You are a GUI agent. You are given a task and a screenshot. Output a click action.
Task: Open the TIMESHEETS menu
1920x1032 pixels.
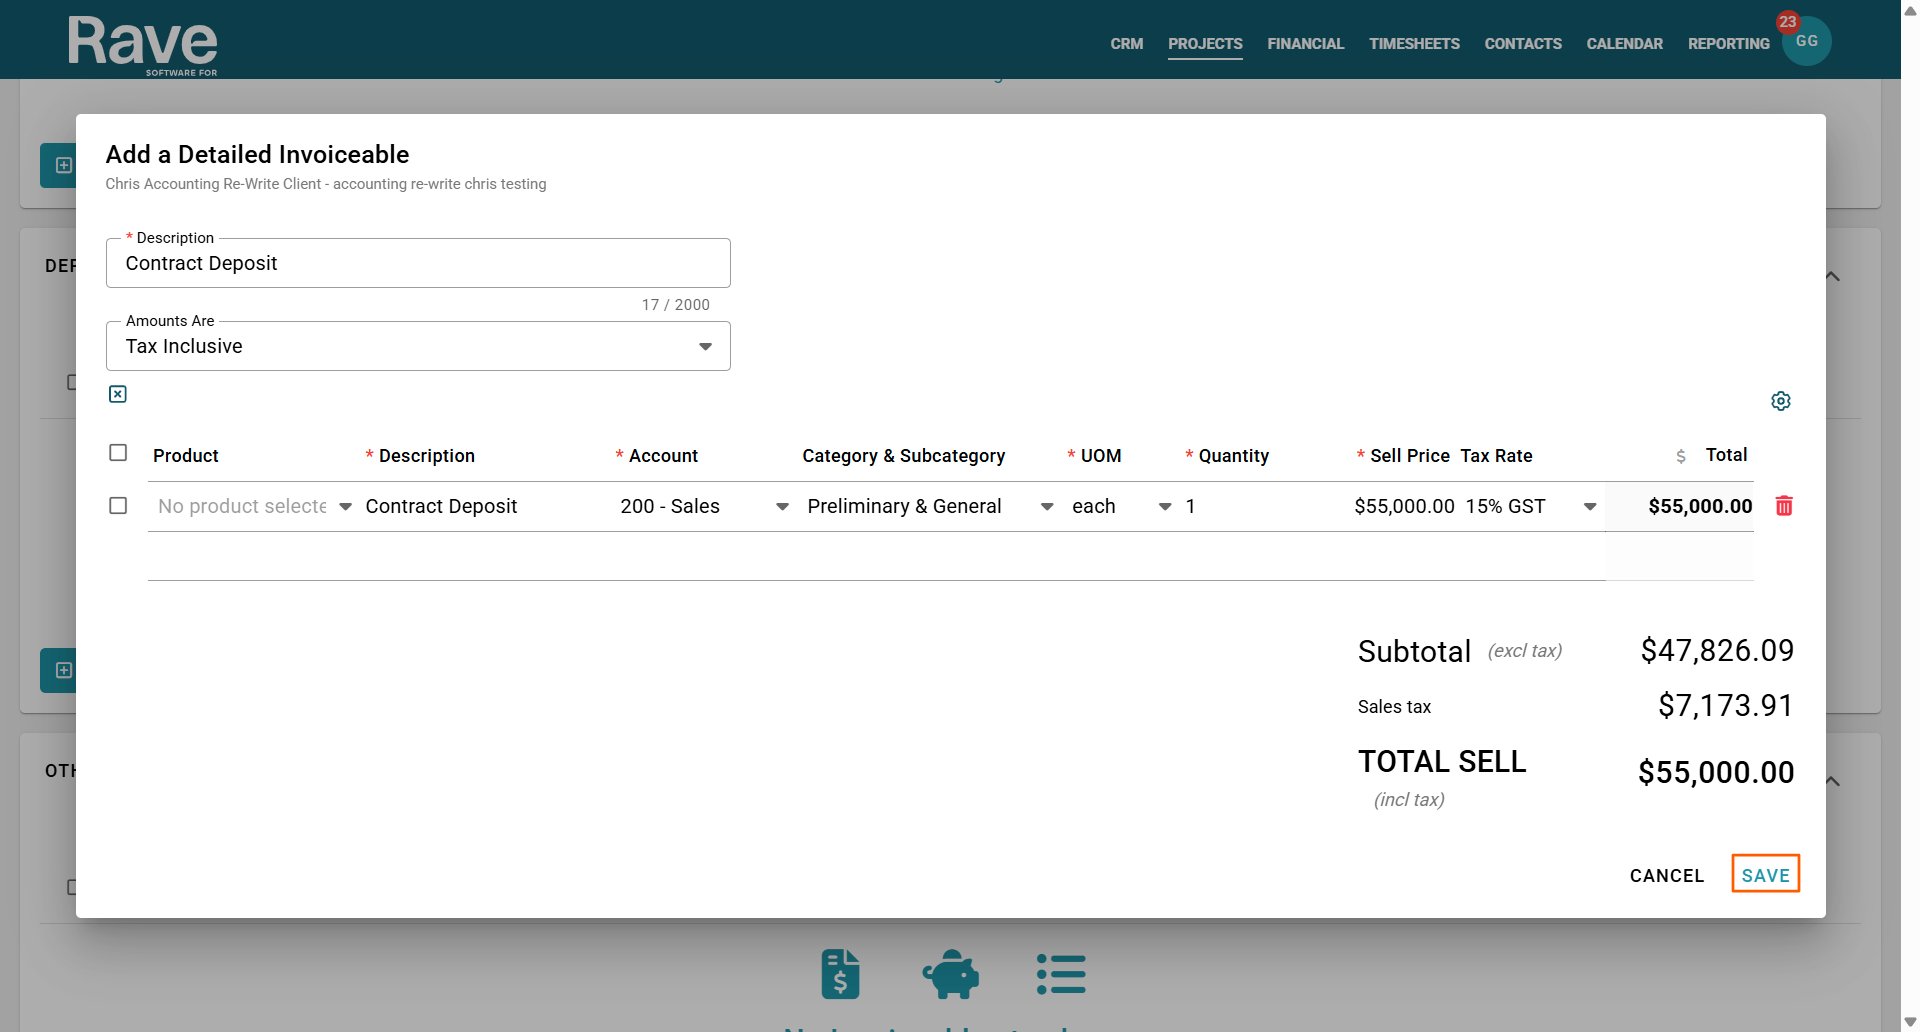coord(1414,44)
